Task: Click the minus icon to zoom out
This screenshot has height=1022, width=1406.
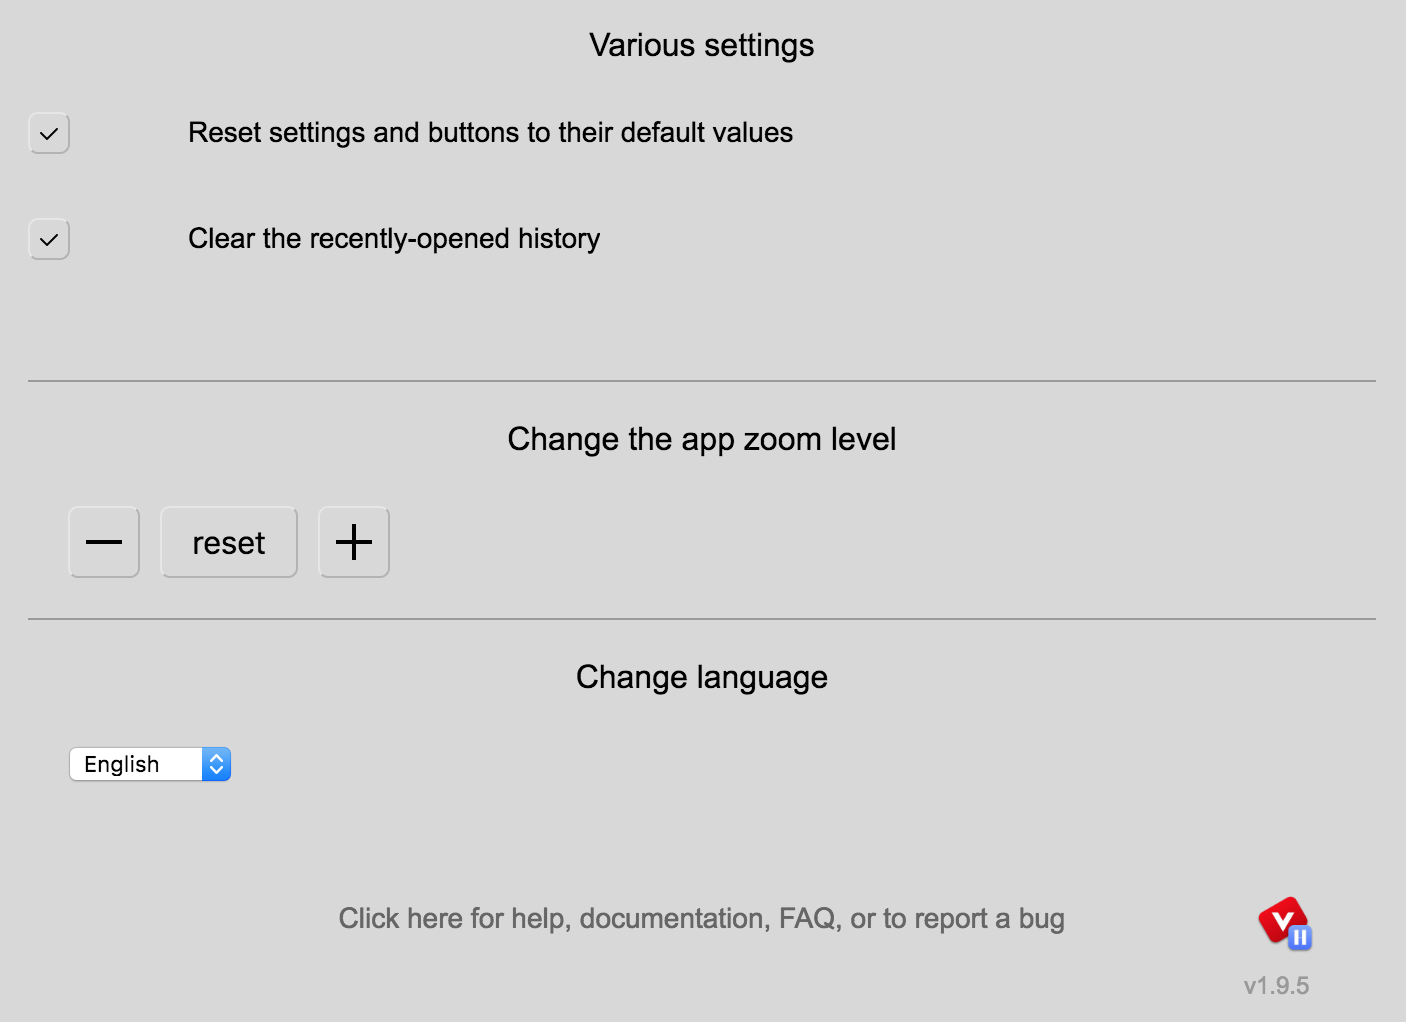Action: pyautogui.click(x=104, y=542)
